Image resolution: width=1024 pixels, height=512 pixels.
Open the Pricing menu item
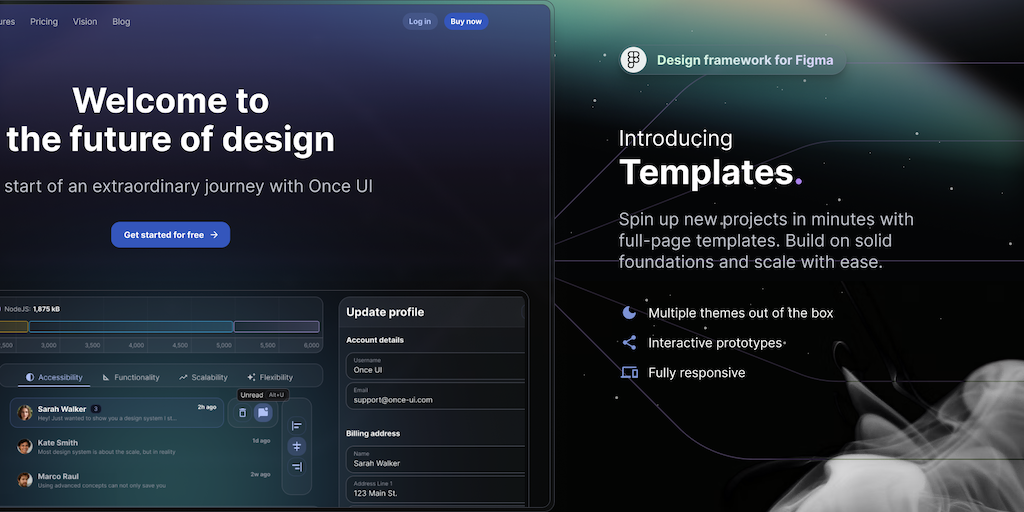[44, 22]
